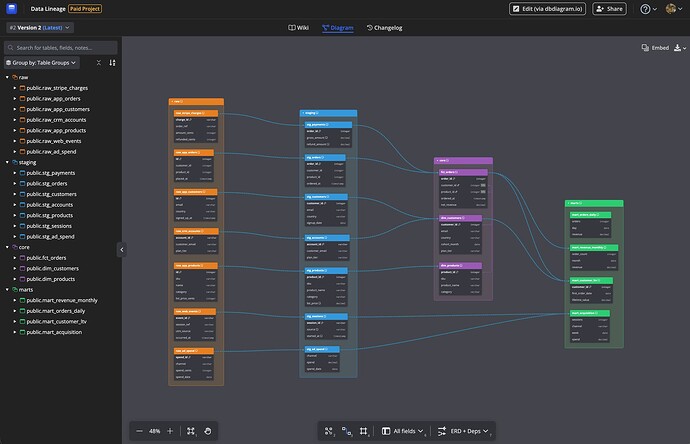690x444 pixels.
Task: Collapse the raw table group
Action: 7,77
